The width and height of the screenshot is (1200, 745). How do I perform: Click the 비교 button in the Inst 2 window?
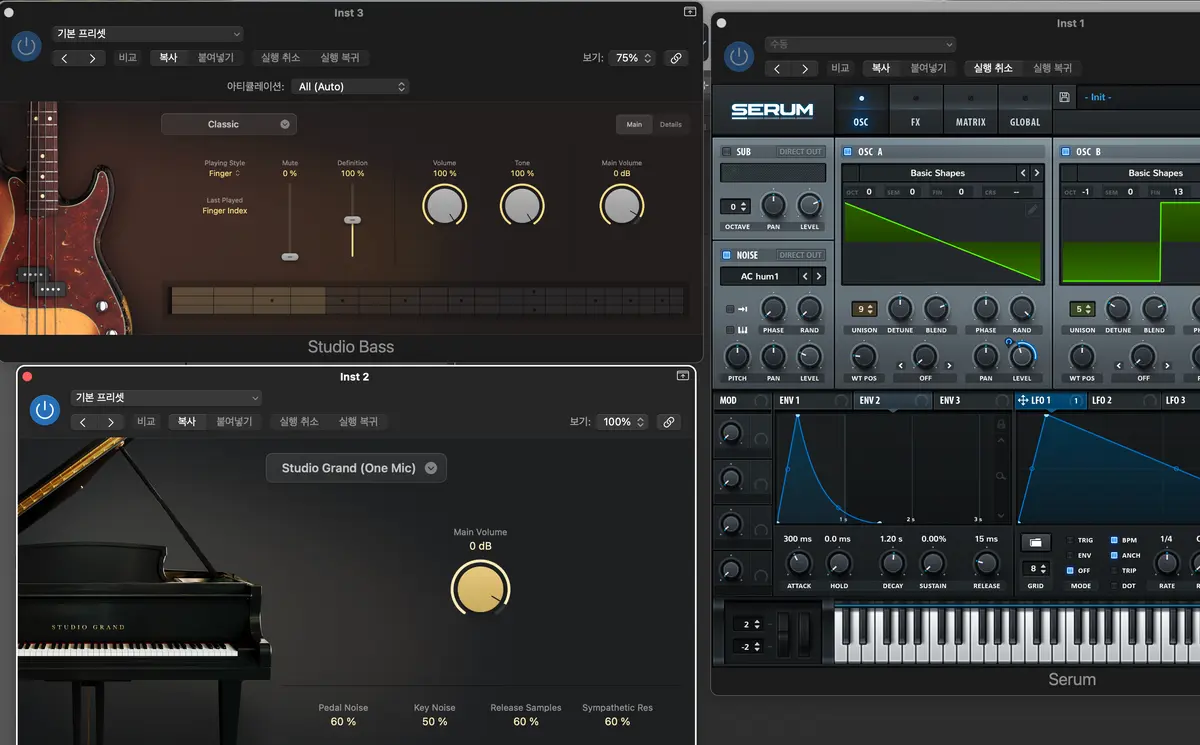146,422
